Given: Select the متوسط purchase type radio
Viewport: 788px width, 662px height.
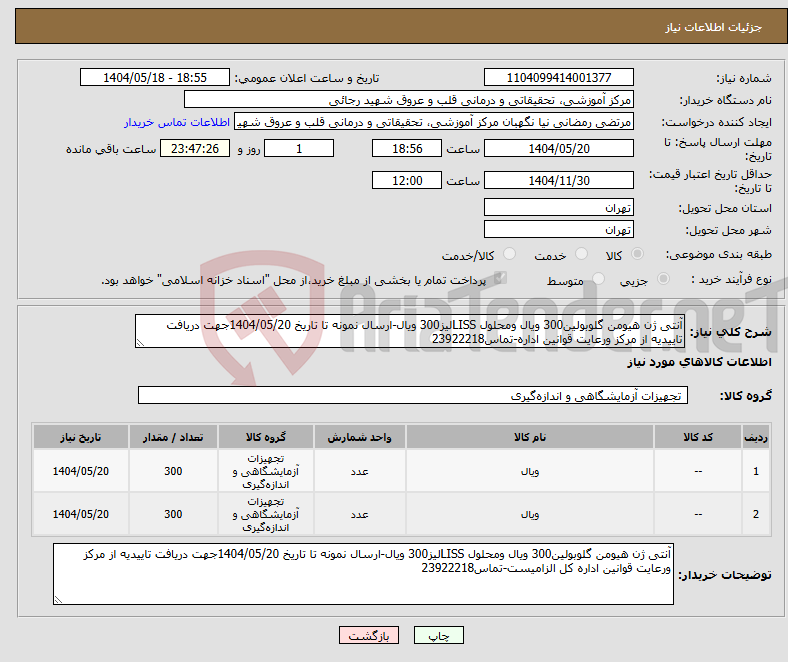Looking at the screenshot, I should point(598,278).
